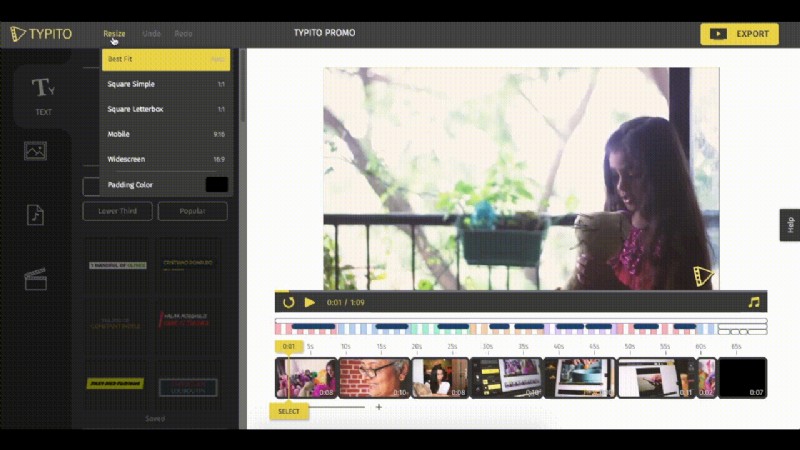Pick the 'Handful of Olives' text template
Viewport: 800px width, 450px height.
point(118,265)
